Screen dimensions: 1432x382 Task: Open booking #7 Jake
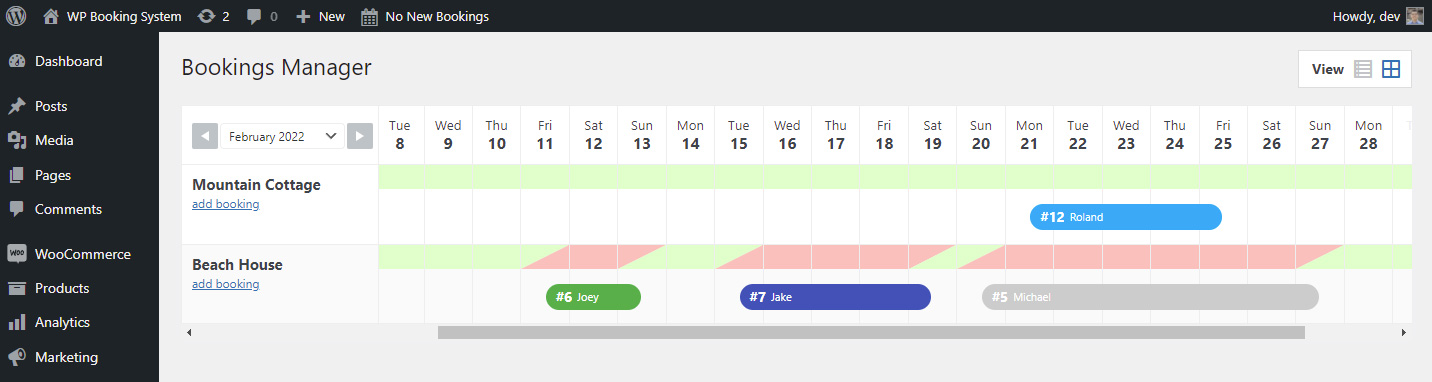coord(835,297)
